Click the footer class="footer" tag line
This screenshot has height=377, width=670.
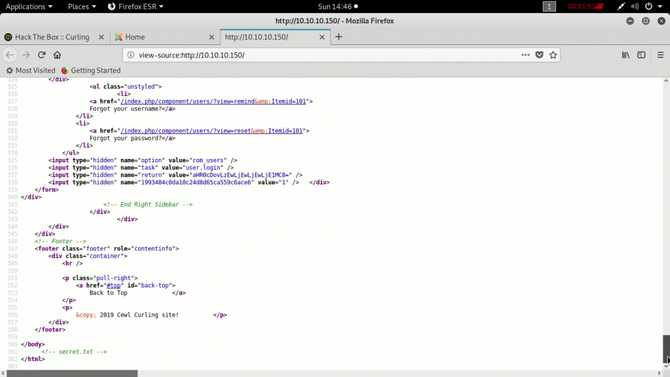107,248
